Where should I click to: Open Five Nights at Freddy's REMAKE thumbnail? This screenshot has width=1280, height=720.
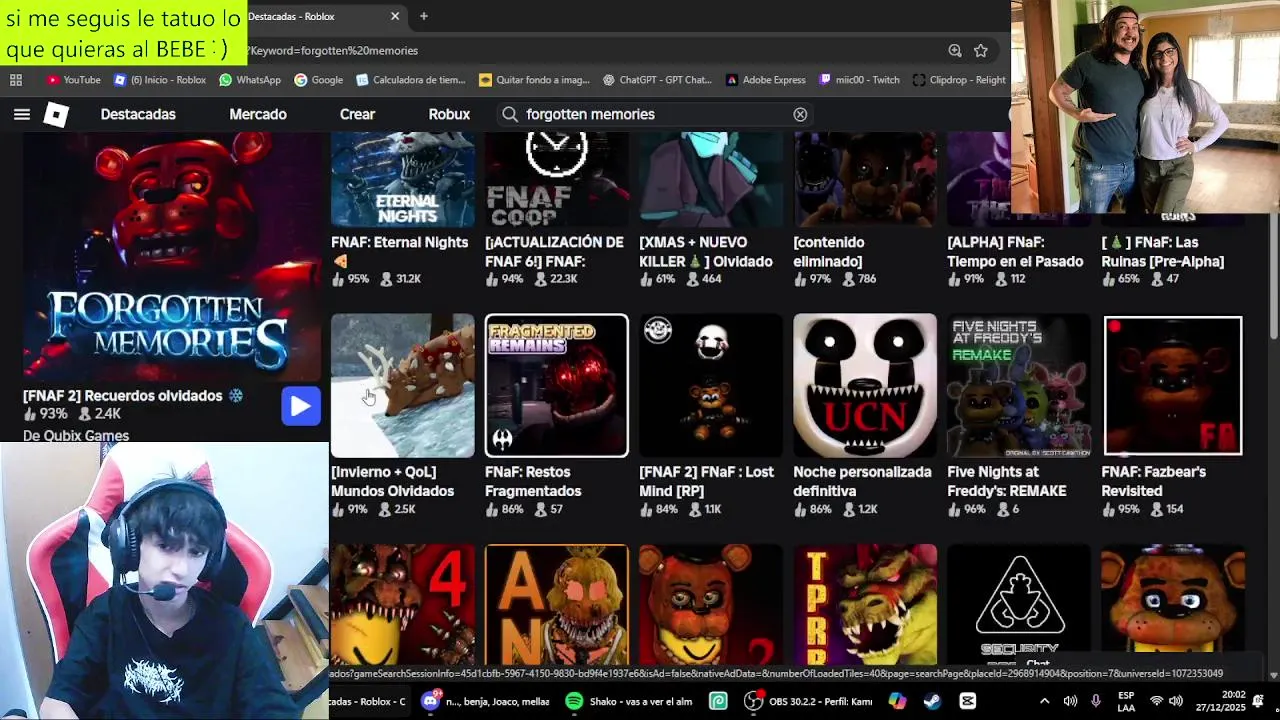(1019, 385)
